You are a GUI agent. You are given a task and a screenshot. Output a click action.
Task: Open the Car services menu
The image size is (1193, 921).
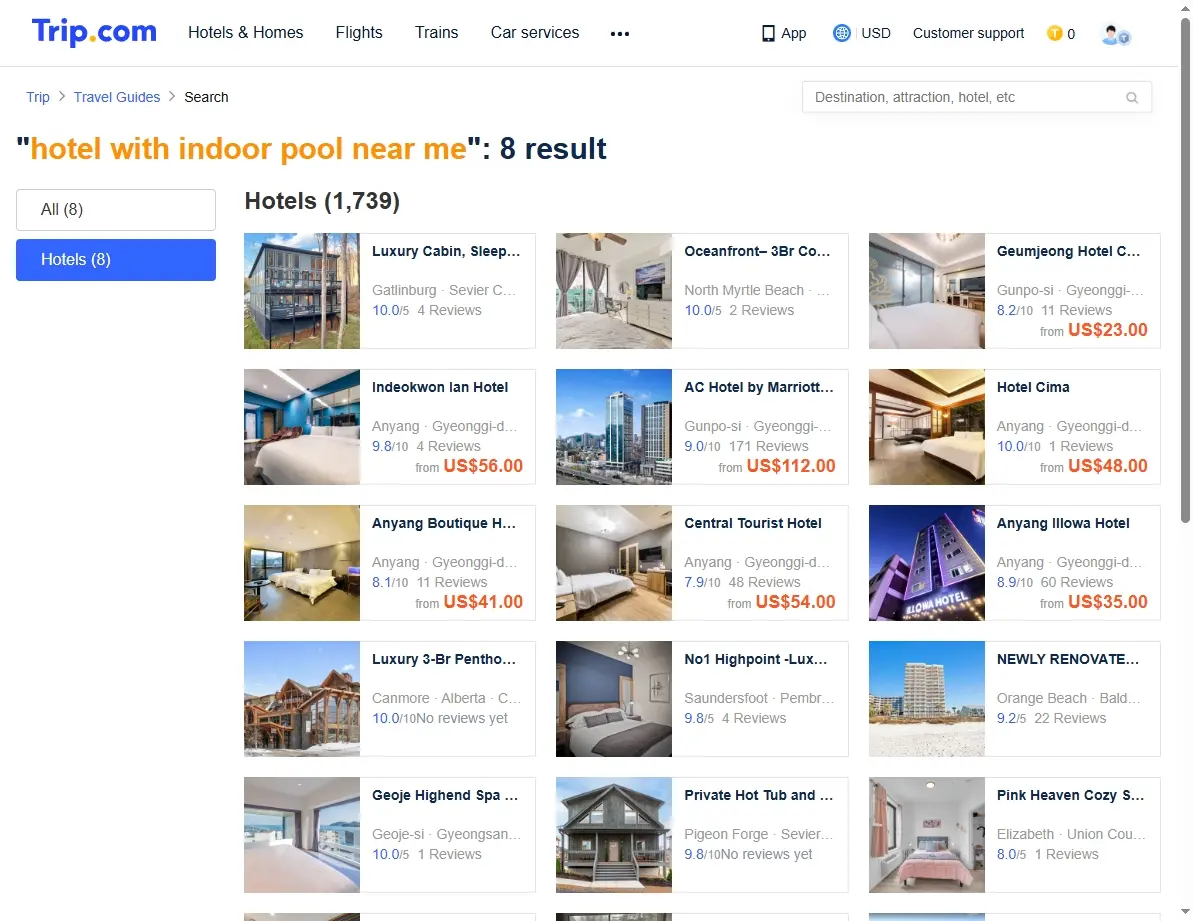coord(535,33)
